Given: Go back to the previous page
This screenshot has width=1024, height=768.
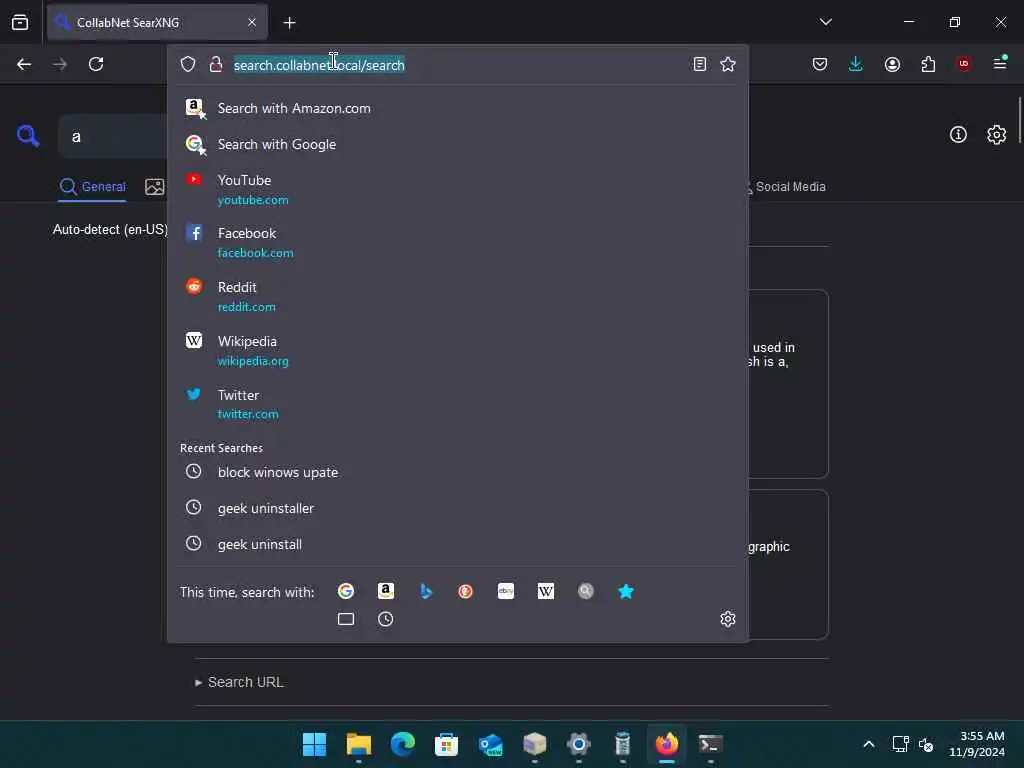Looking at the screenshot, I should (24, 64).
